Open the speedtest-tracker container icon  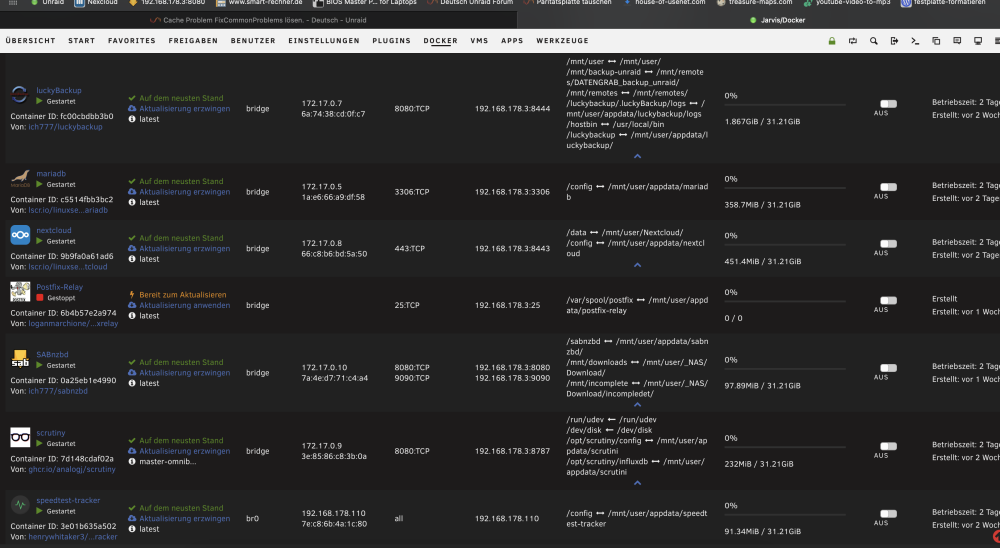point(20,505)
